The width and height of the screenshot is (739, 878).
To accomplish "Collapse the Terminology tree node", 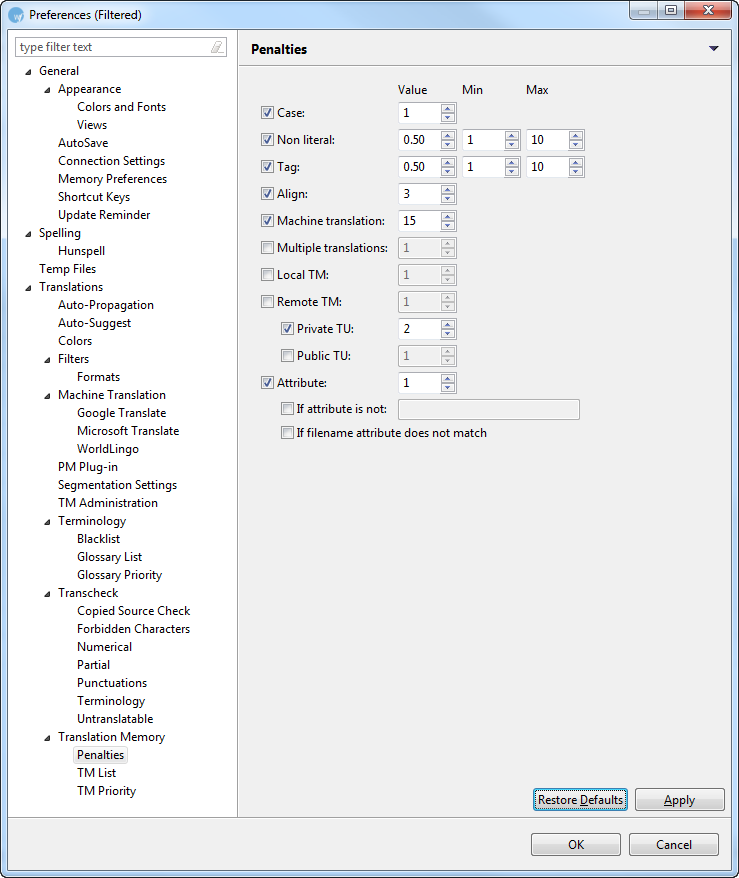I will coord(47,522).
